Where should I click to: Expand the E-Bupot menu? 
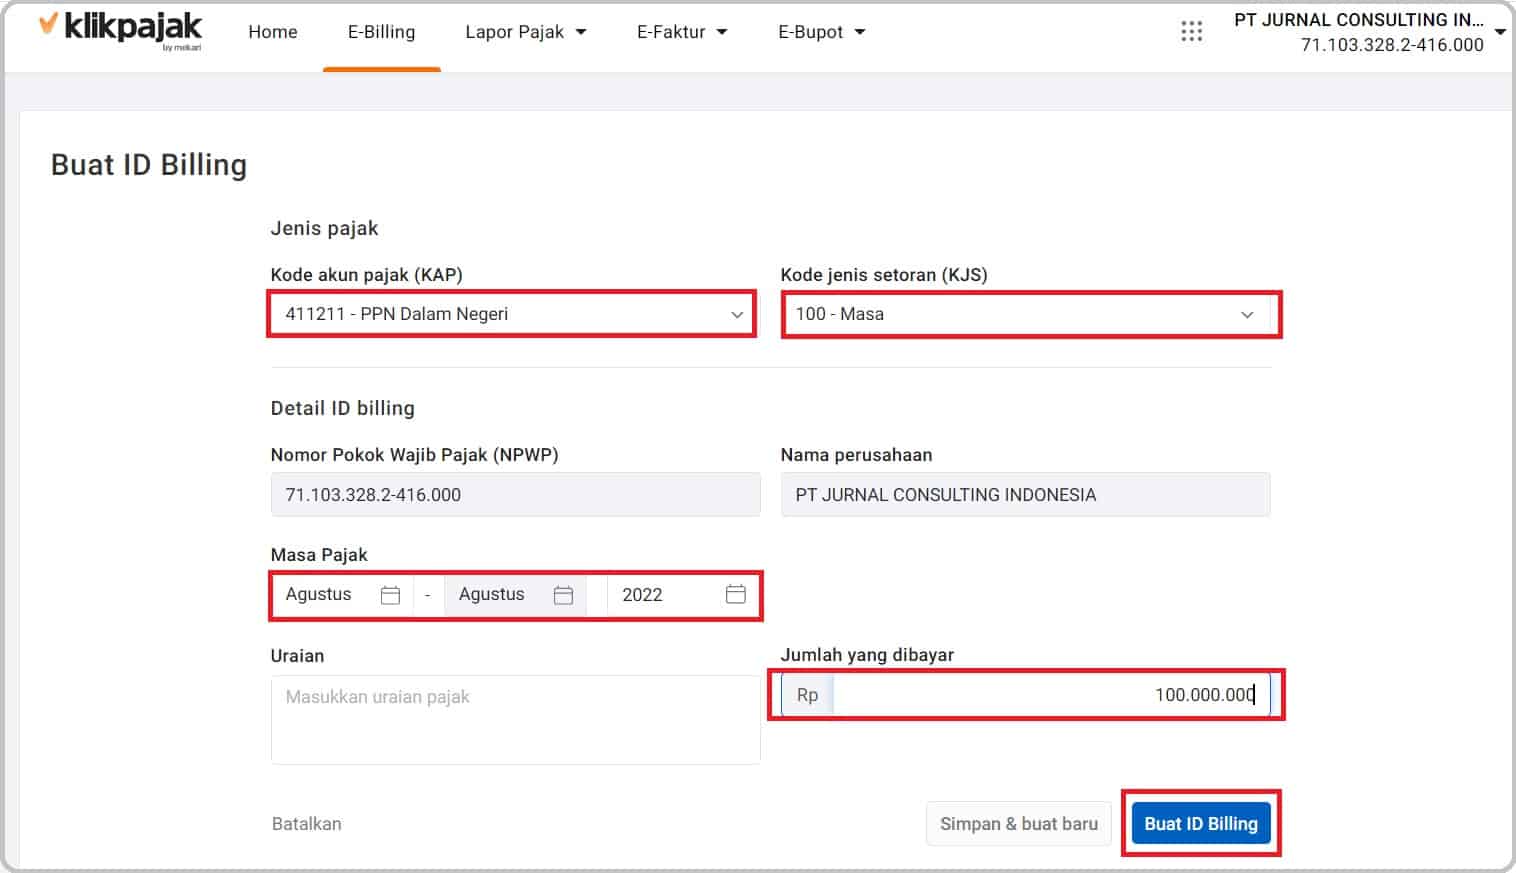coord(820,31)
